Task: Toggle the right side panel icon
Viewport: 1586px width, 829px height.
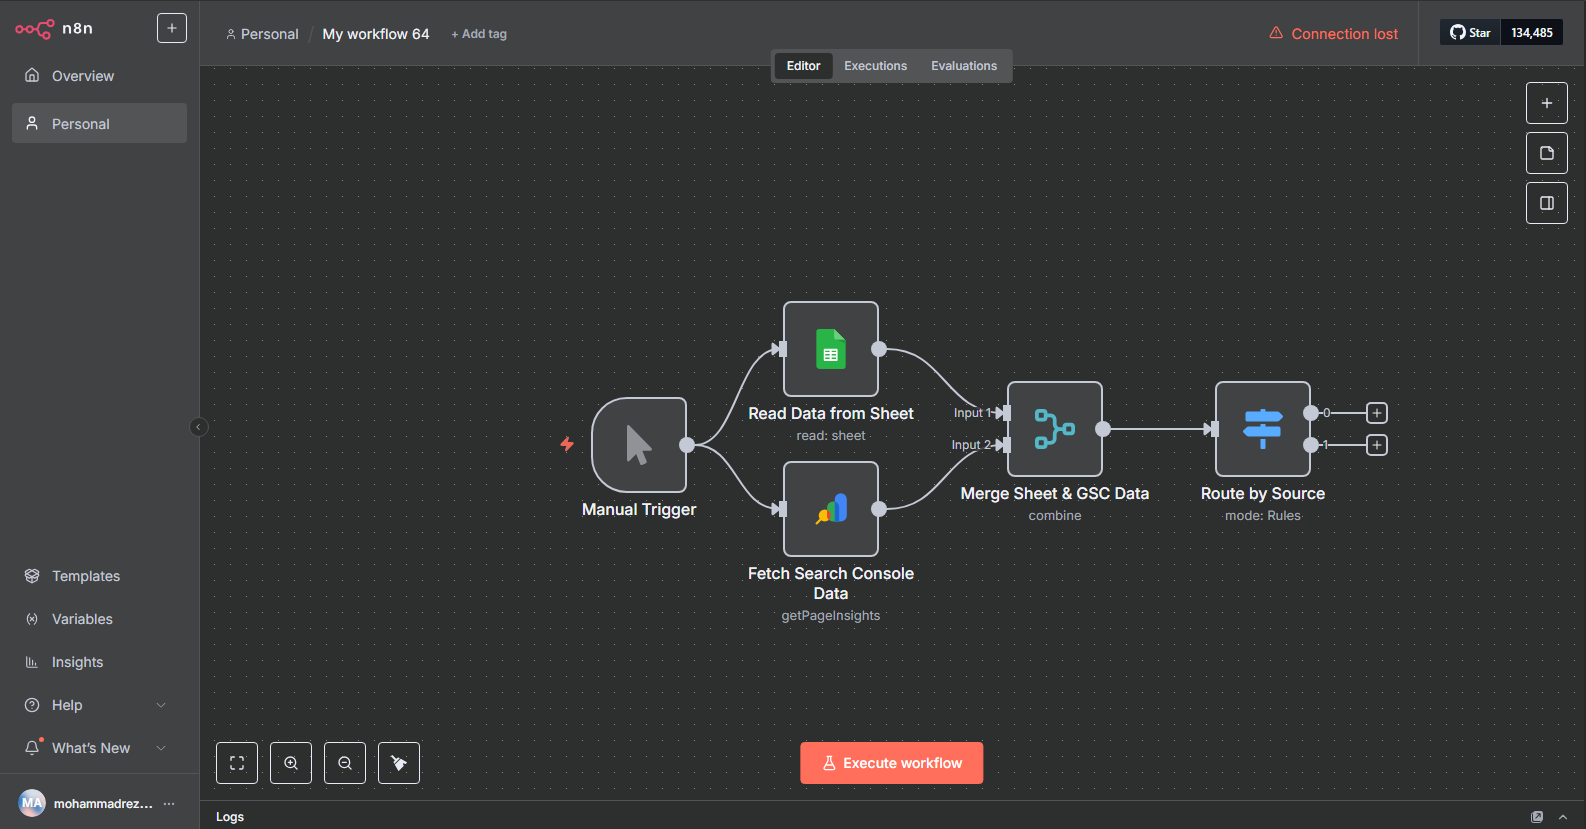Action: pos(1546,203)
